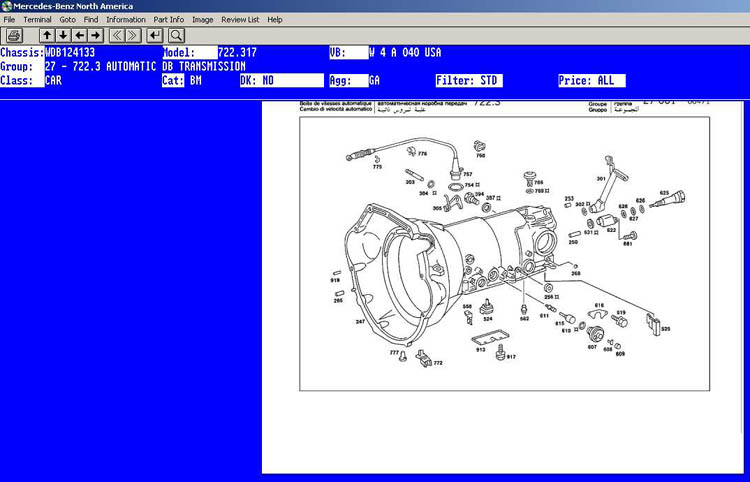Open the Terminal menu

[x=37, y=19]
